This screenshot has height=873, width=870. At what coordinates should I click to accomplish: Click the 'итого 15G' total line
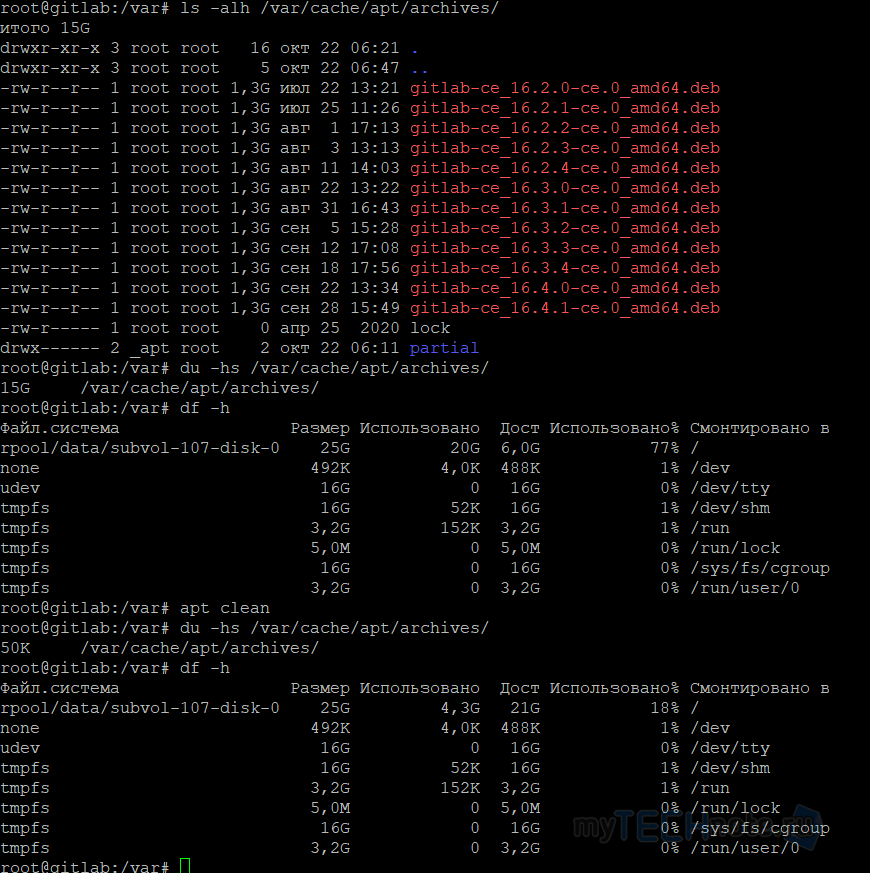point(45,28)
